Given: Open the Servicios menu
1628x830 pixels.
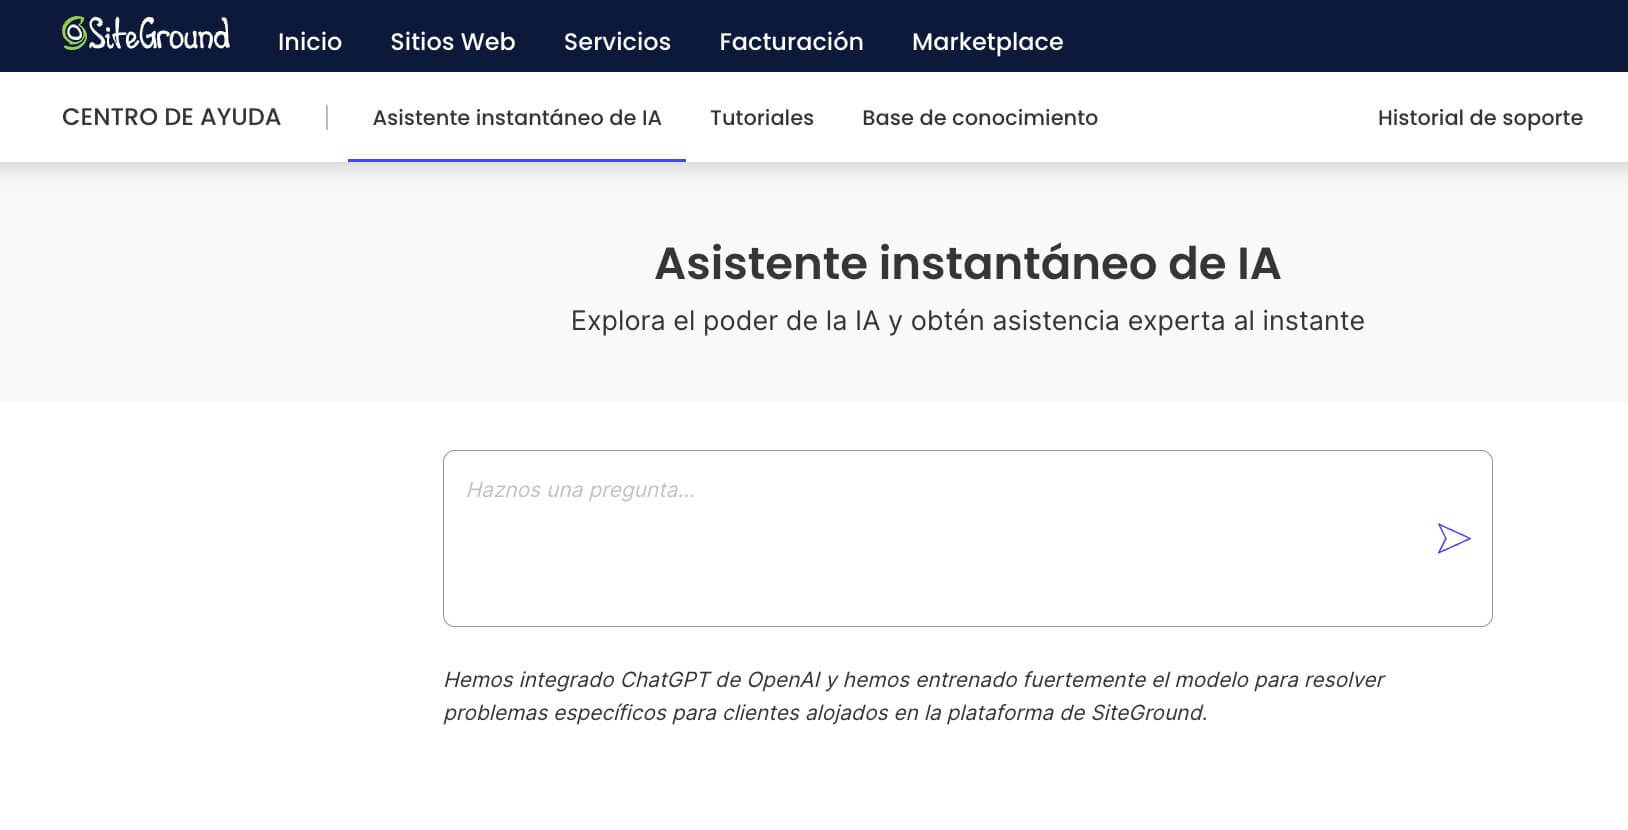Looking at the screenshot, I should (617, 42).
